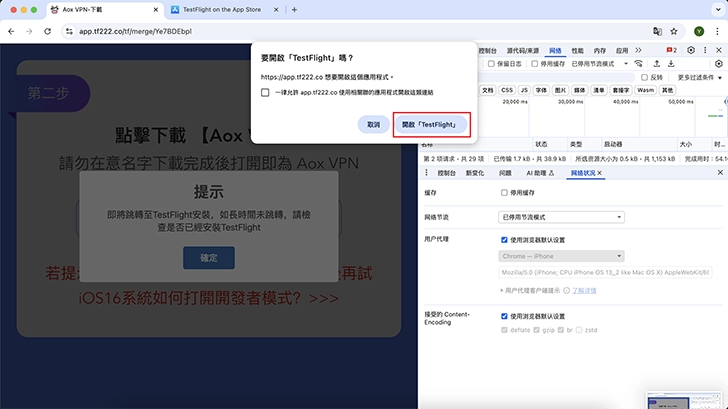Open DevTools customize three-dot menu
Screen dimensions: 728x409
click(x=705, y=50)
